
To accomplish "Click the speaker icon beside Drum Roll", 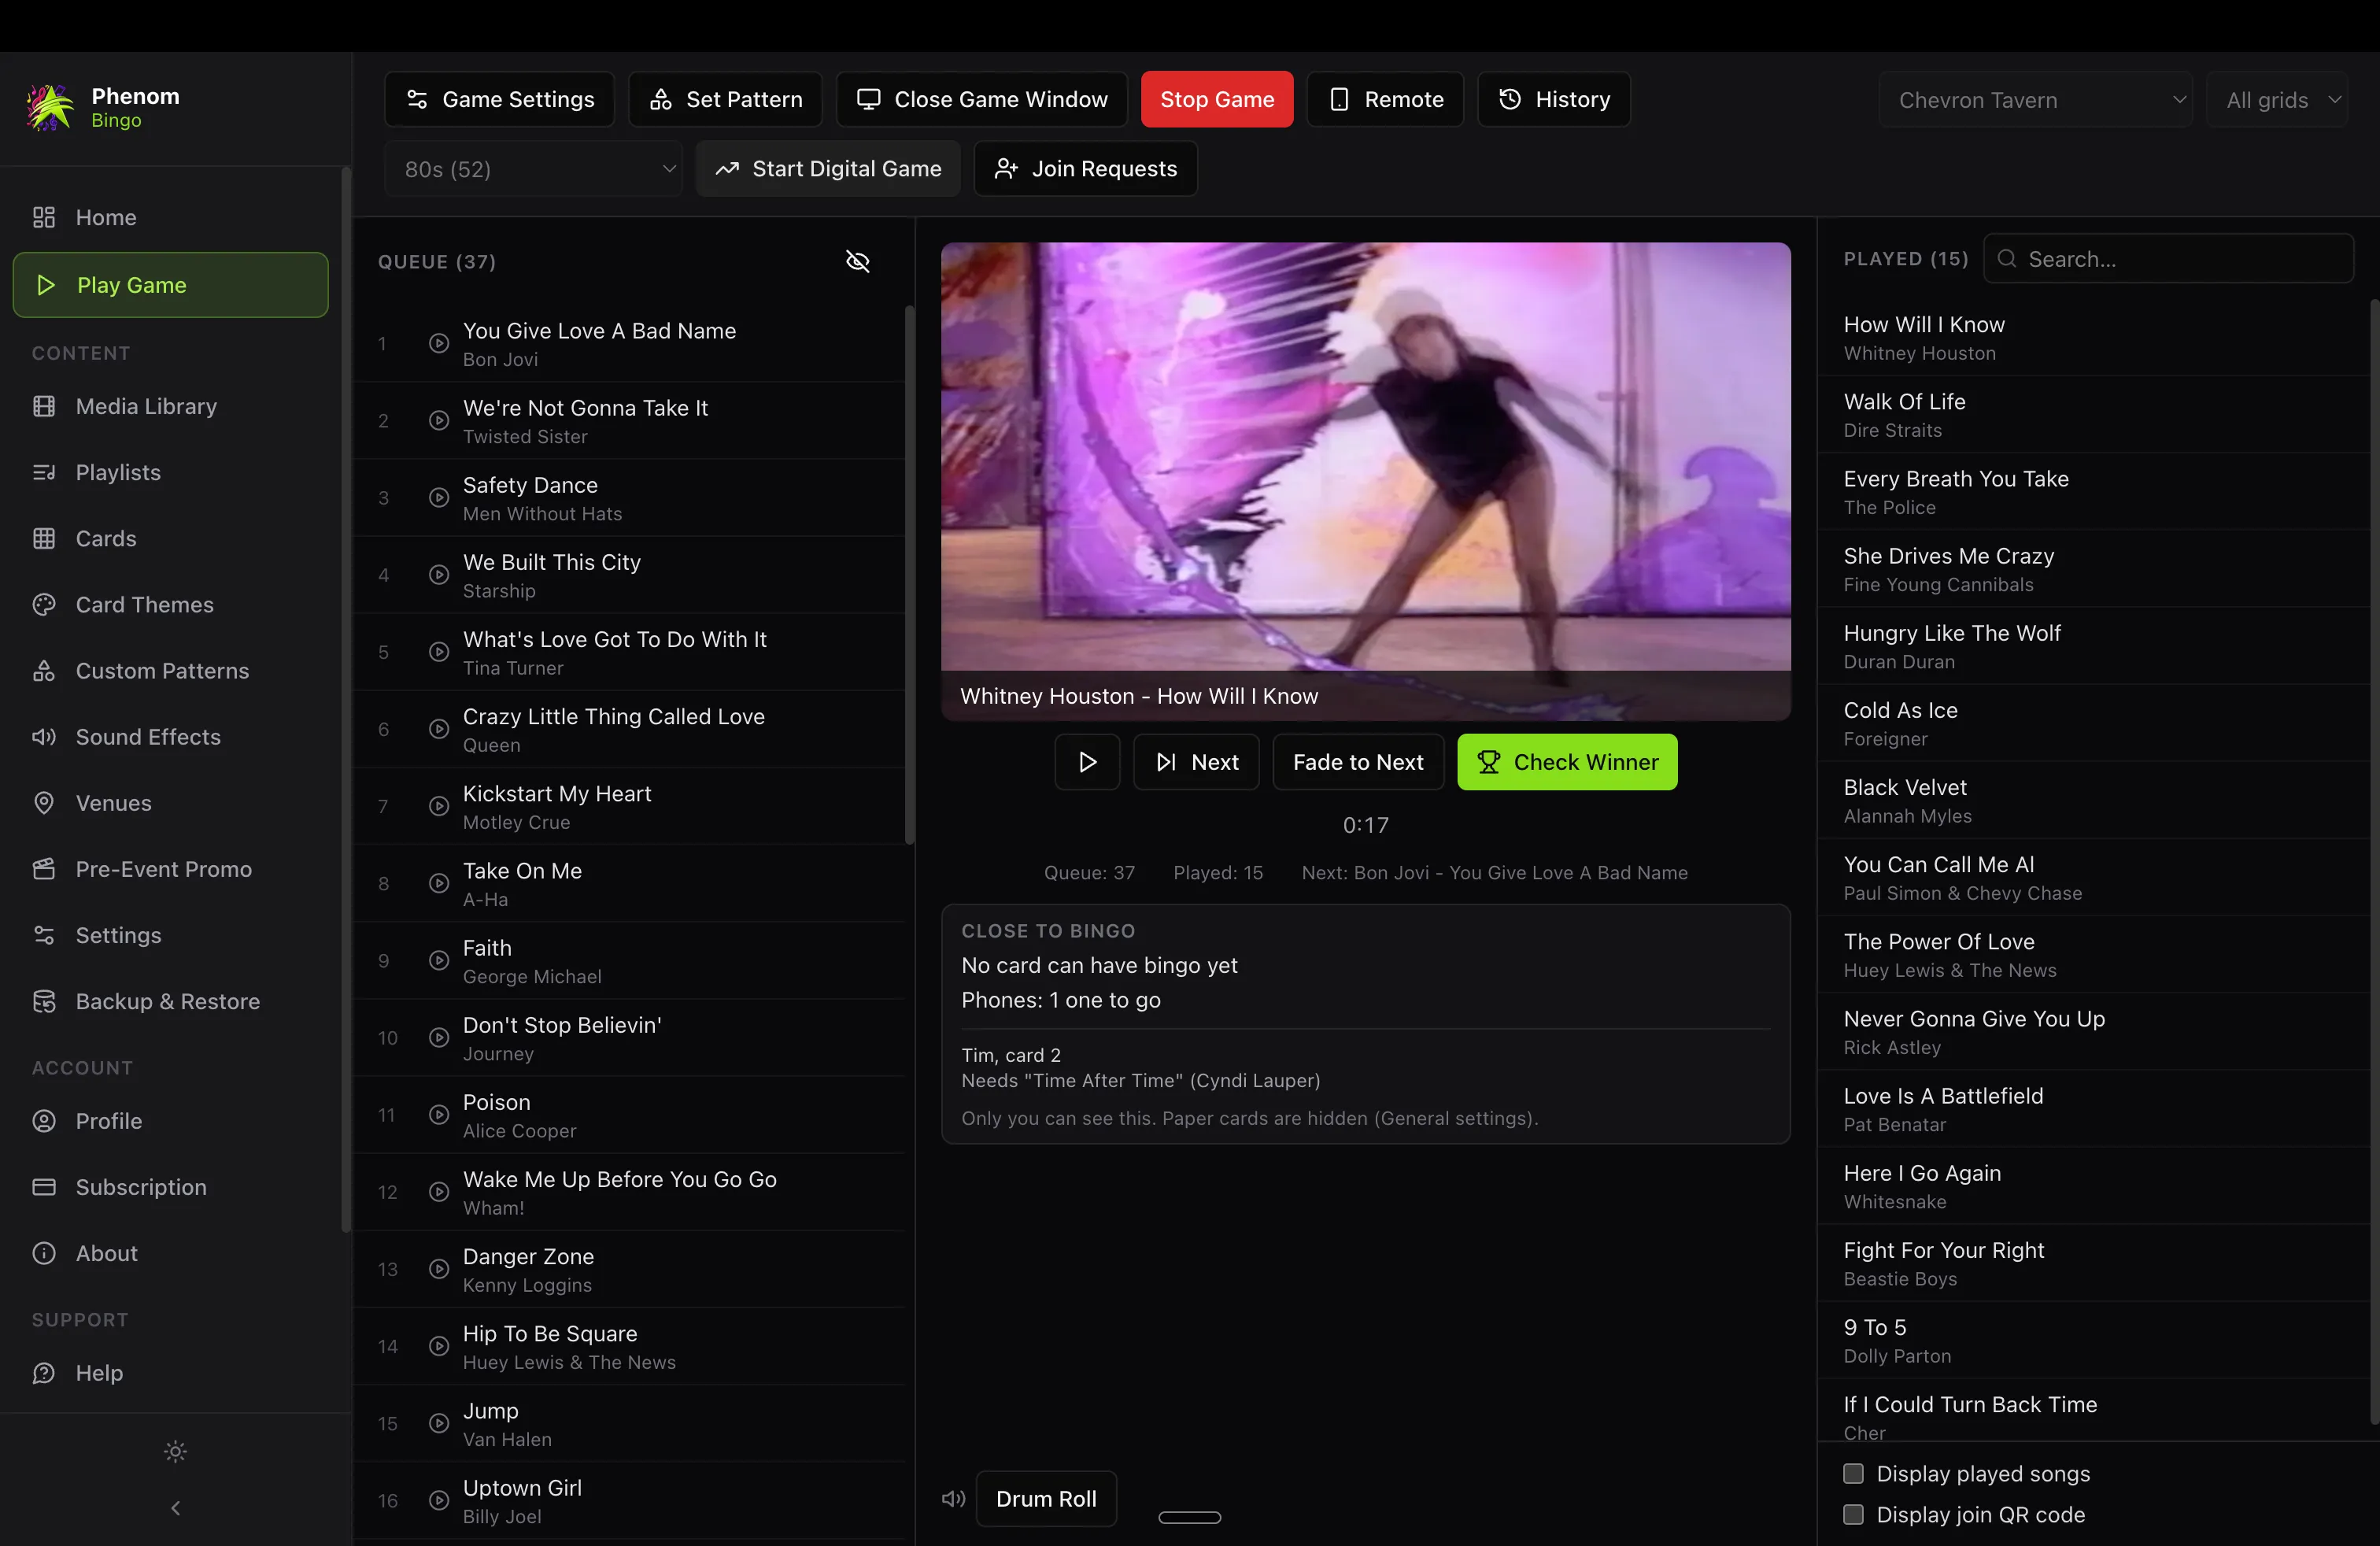I will 953,1499.
